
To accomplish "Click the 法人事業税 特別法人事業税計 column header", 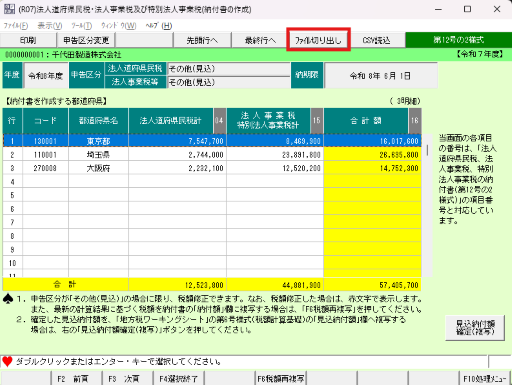I will [268, 121].
